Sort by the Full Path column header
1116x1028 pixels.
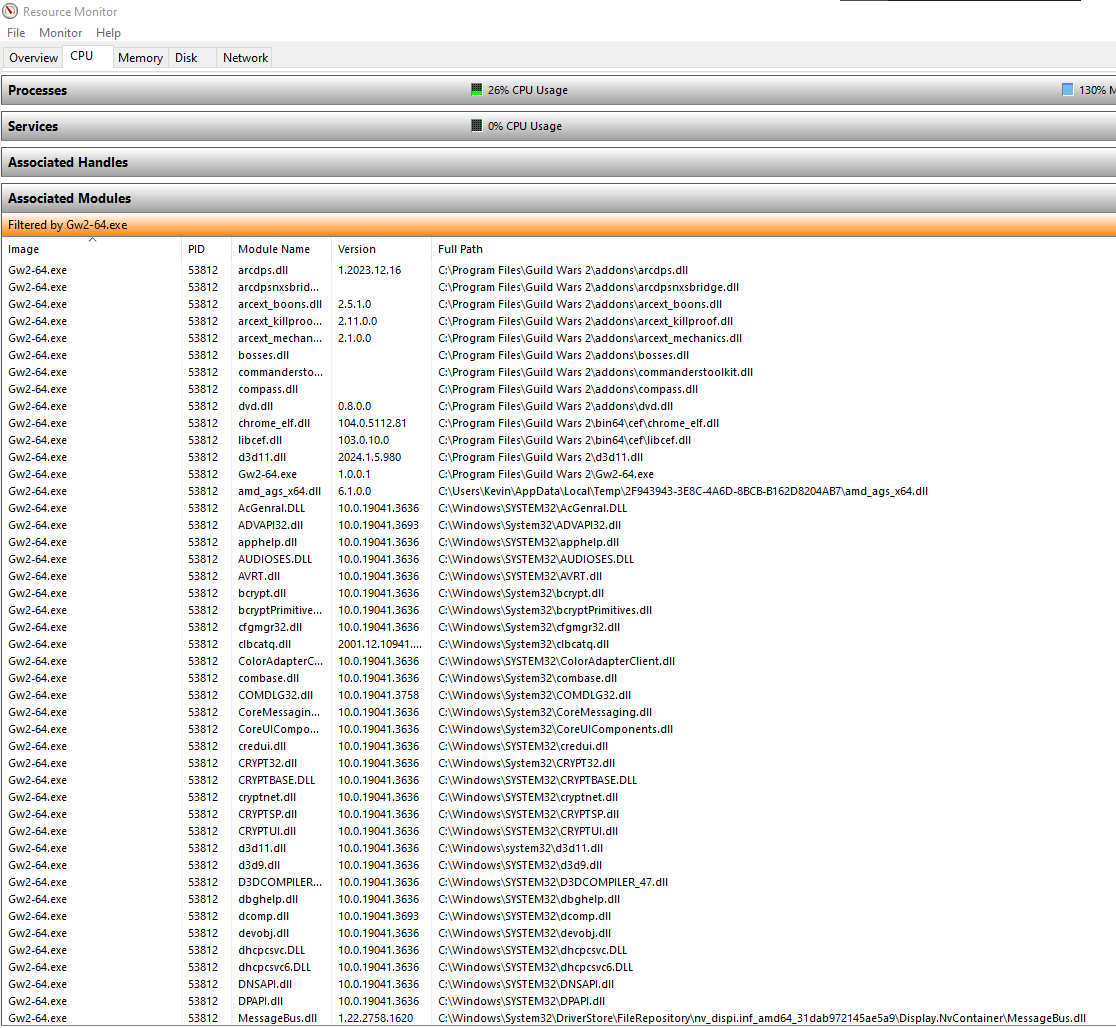click(x=774, y=249)
